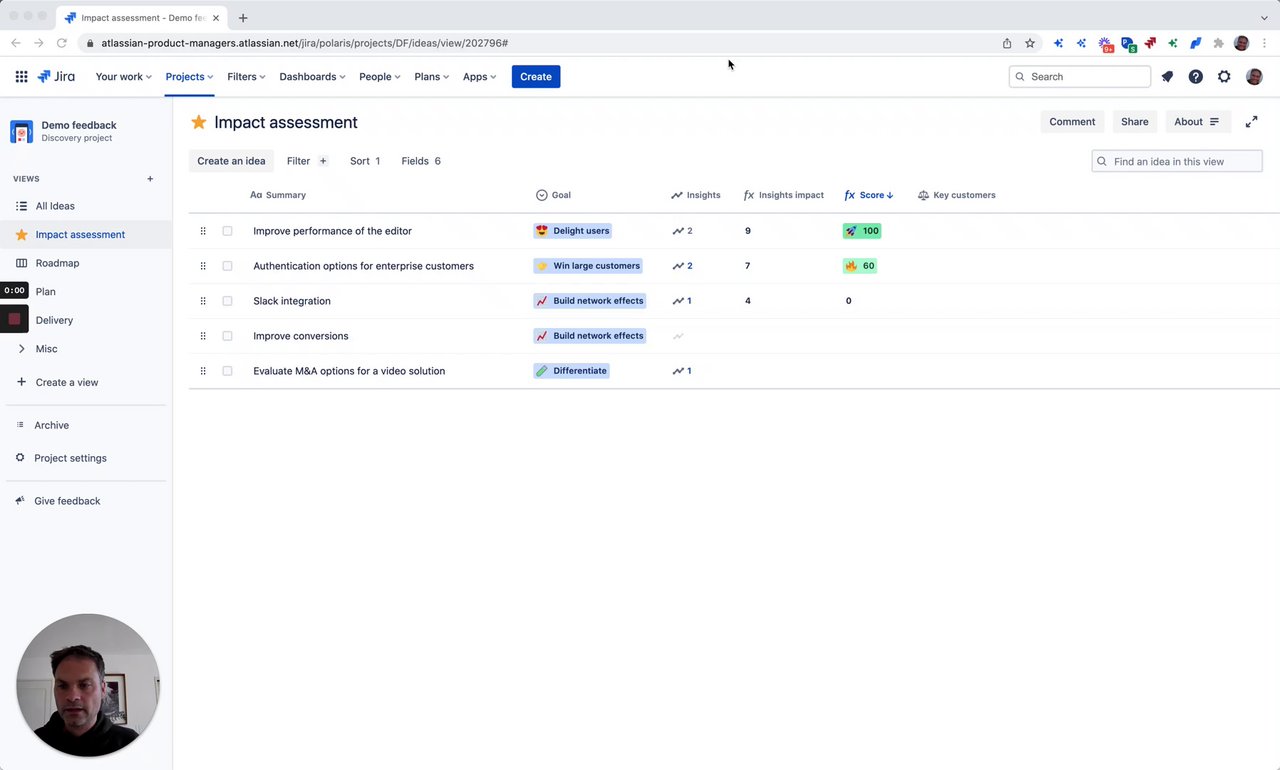Click the Create an idea button
This screenshot has height=770, width=1280.
(231, 161)
